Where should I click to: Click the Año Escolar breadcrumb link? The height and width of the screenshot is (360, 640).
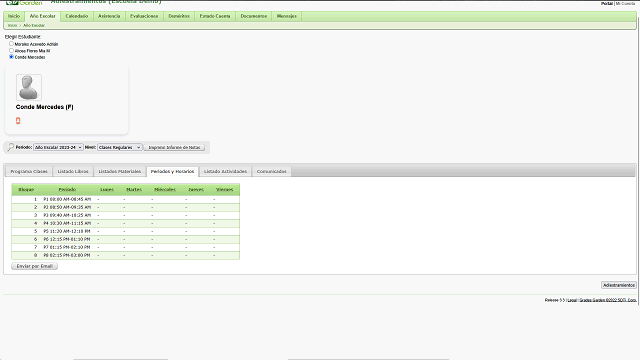pos(34,25)
